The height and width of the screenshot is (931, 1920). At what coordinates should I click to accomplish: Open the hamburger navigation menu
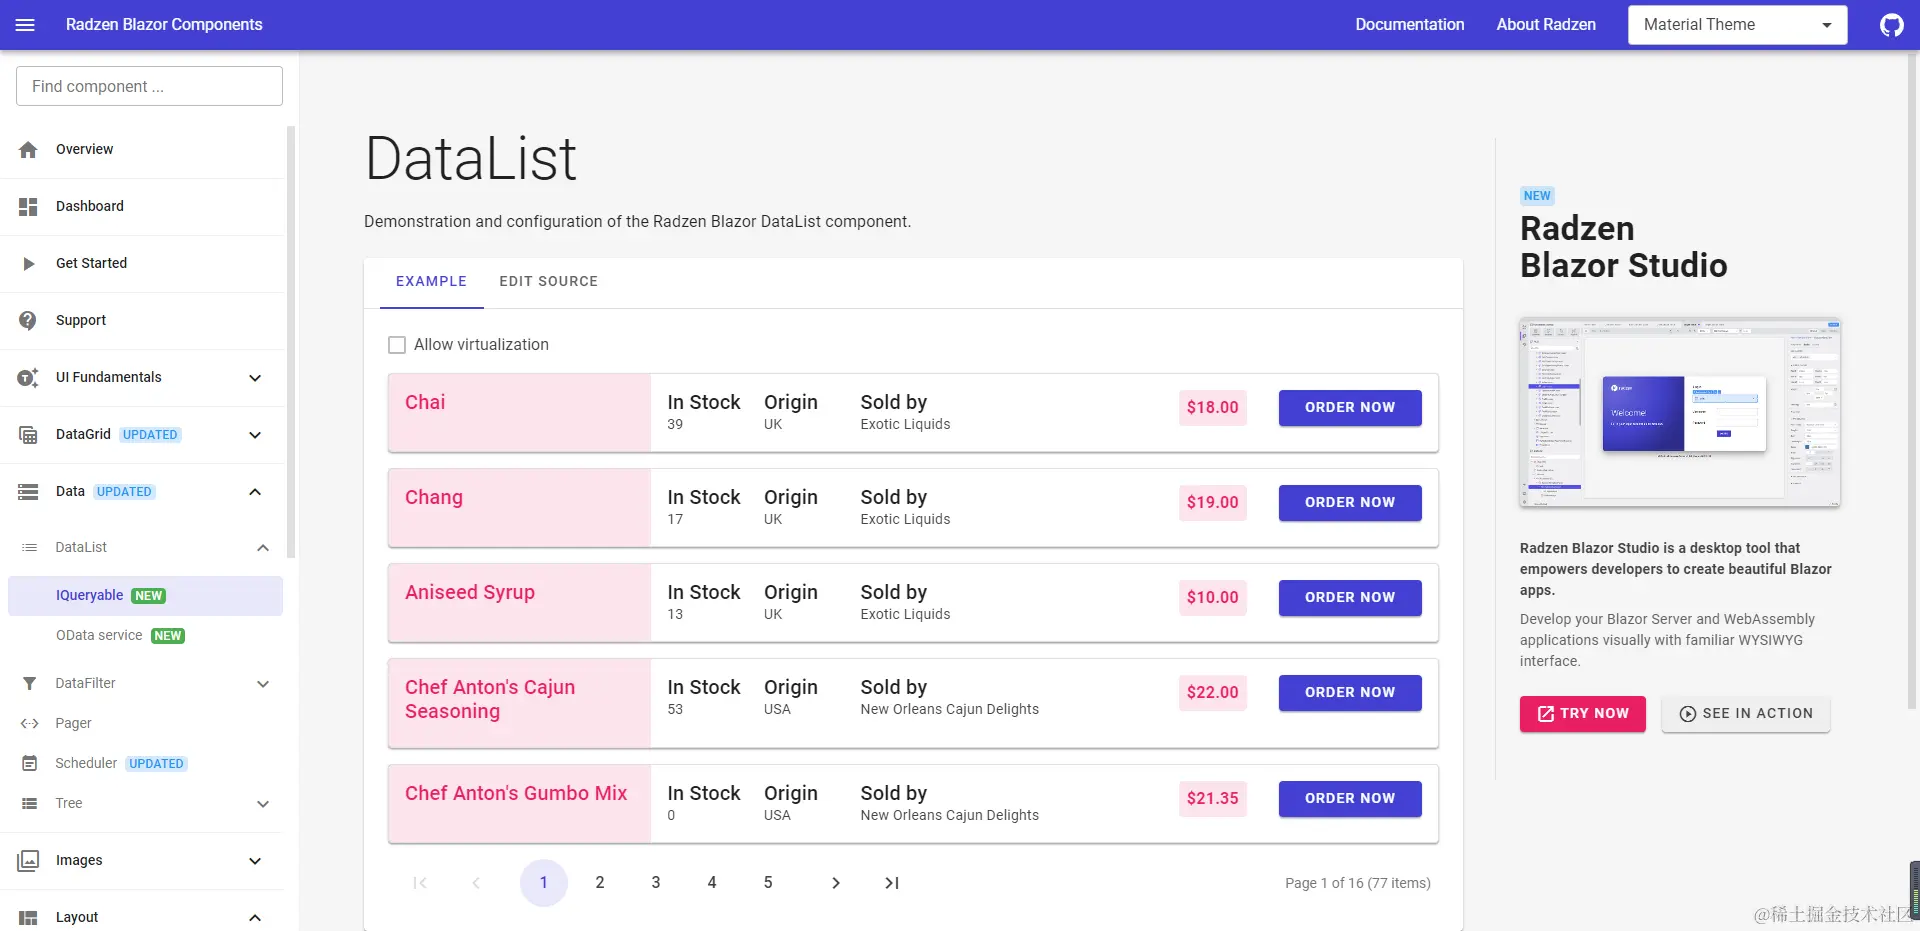tap(25, 25)
